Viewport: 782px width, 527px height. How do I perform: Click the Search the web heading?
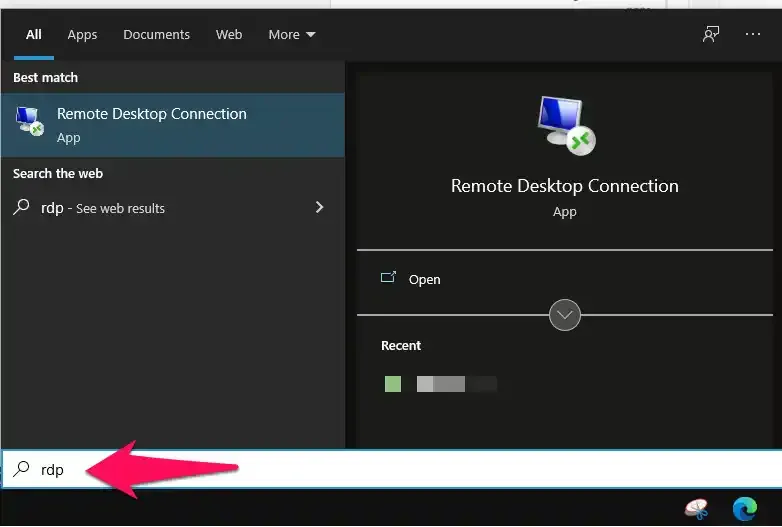[58, 174]
